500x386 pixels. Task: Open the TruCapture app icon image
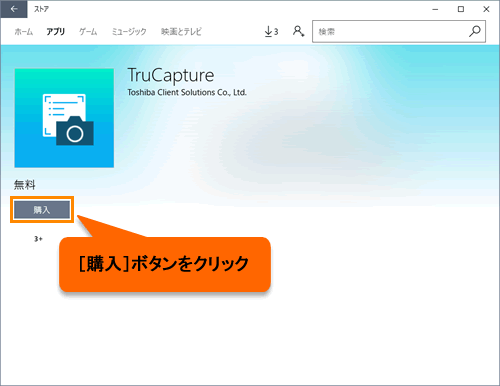[64, 118]
